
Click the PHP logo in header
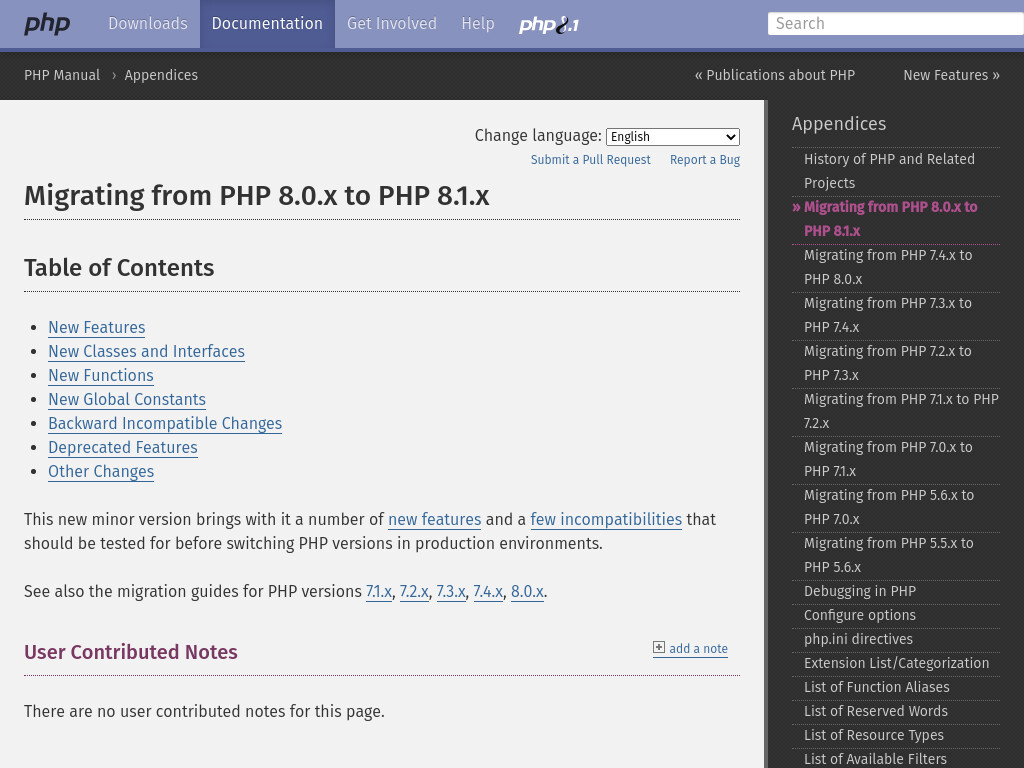pos(47,24)
